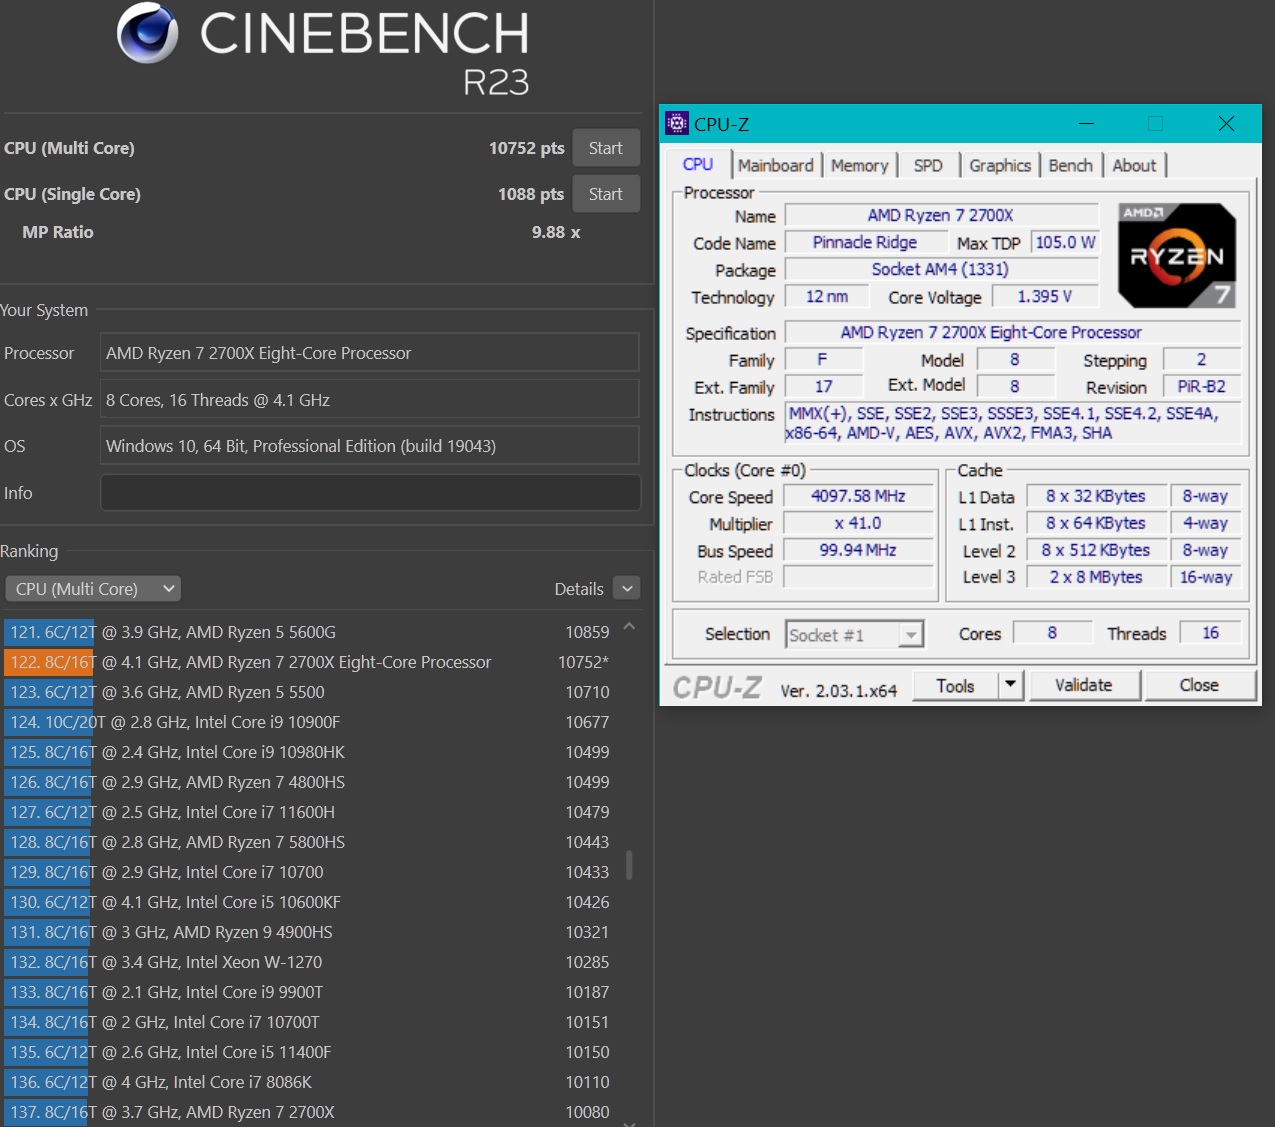Click the Validate button in CPU-Z
Screen dimensions: 1275x1127
pyautogui.click(x=1084, y=685)
